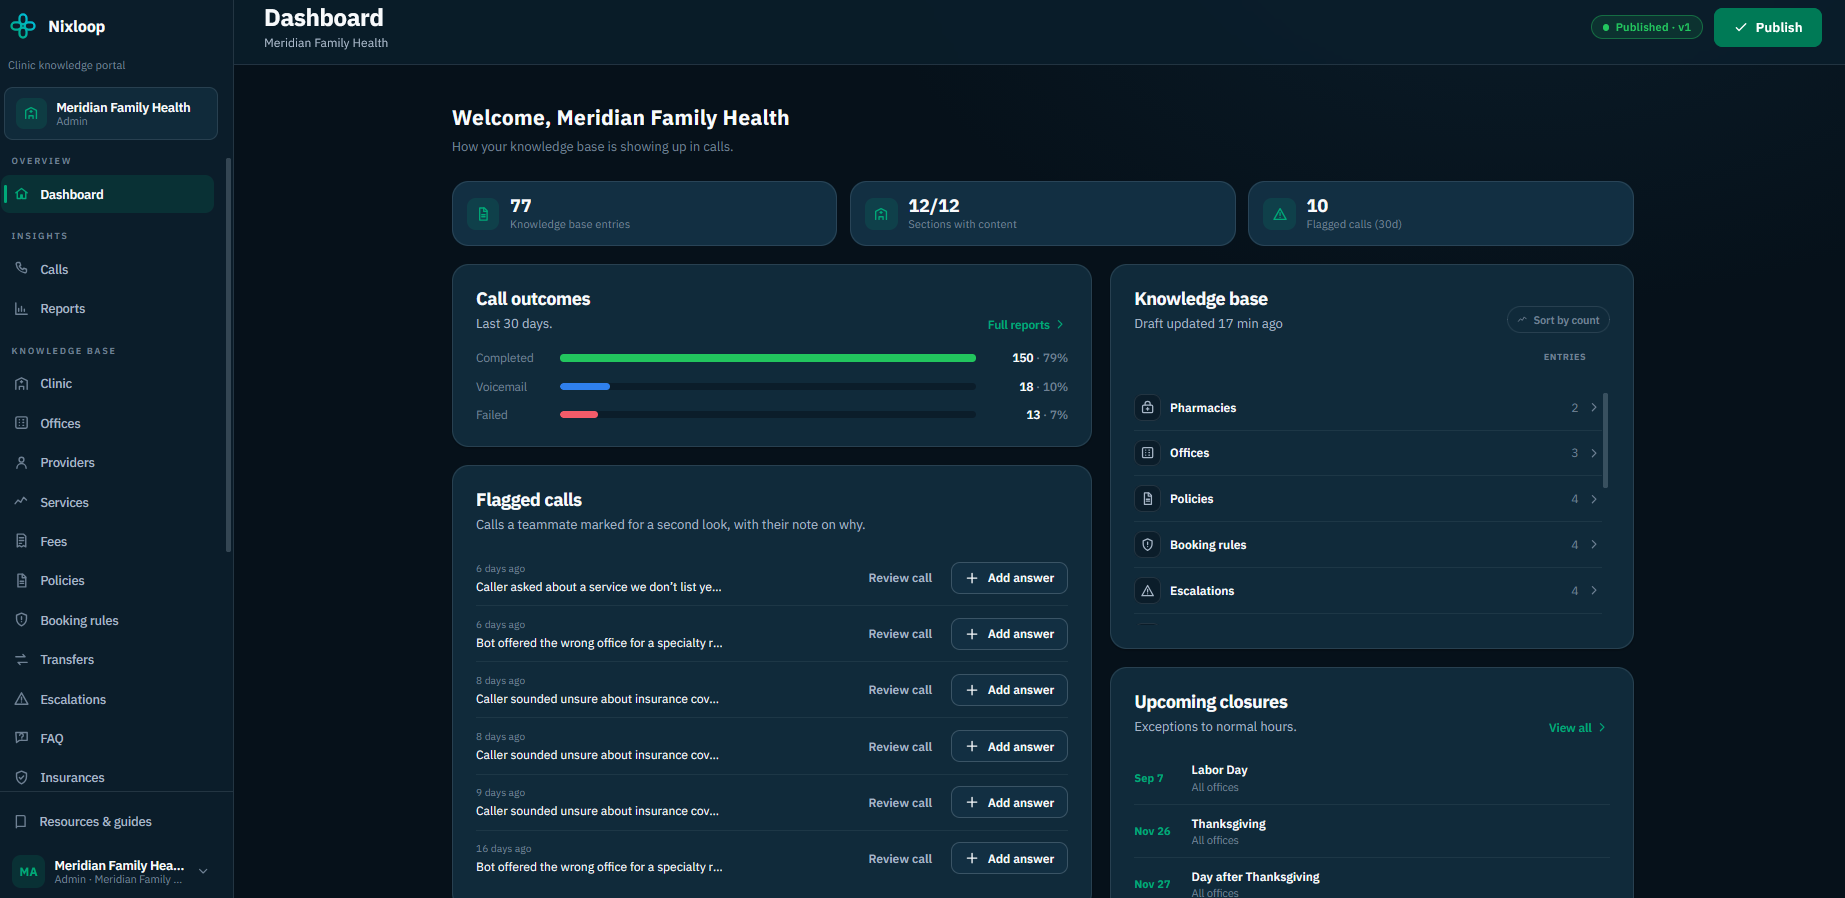The image size is (1845, 898).
Task: Click the Pharmacies lock icon in Knowledge base
Action: coord(1148,408)
